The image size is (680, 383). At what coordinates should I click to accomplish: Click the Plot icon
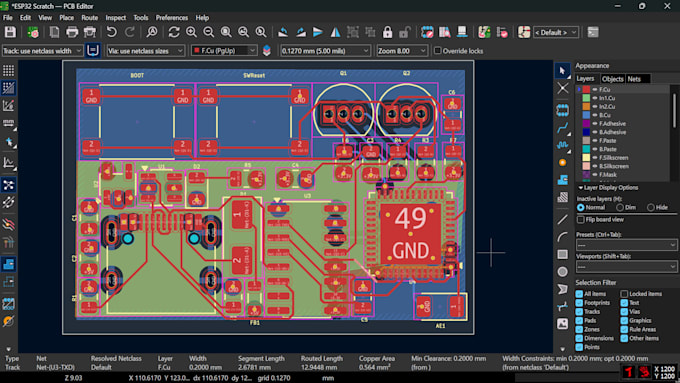[90, 32]
